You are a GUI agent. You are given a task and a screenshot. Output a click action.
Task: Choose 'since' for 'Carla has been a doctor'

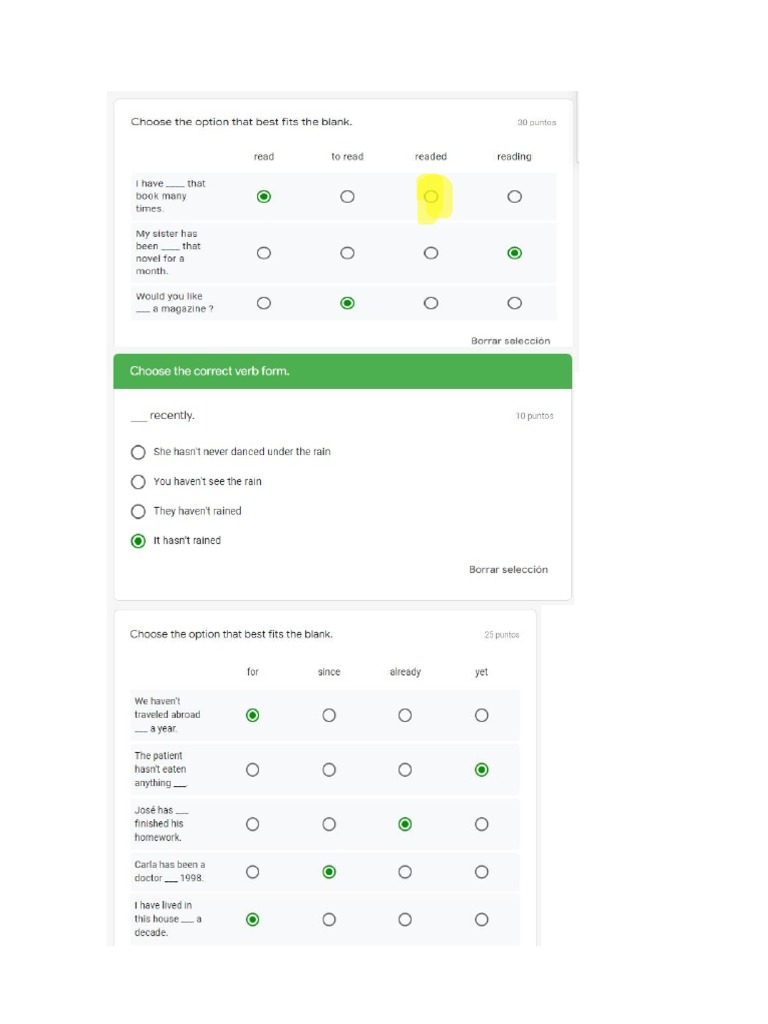tap(329, 872)
